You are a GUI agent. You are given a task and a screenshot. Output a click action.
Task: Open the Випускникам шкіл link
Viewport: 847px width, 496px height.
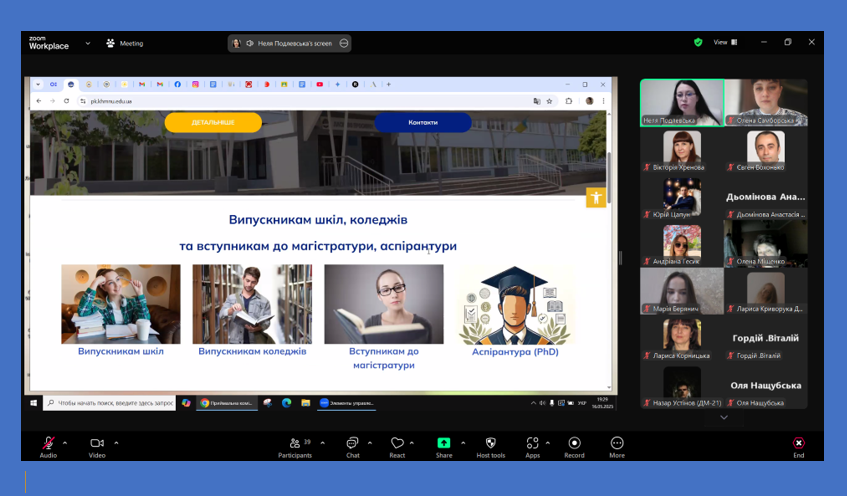coord(120,351)
